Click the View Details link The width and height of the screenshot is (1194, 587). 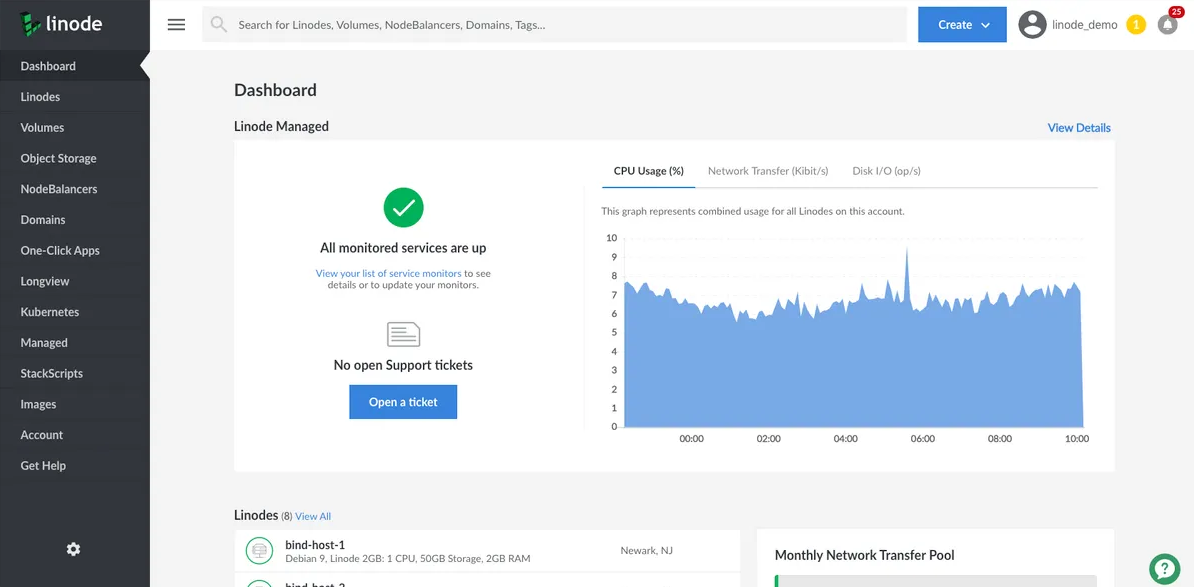pyautogui.click(x=1079, y=128)
